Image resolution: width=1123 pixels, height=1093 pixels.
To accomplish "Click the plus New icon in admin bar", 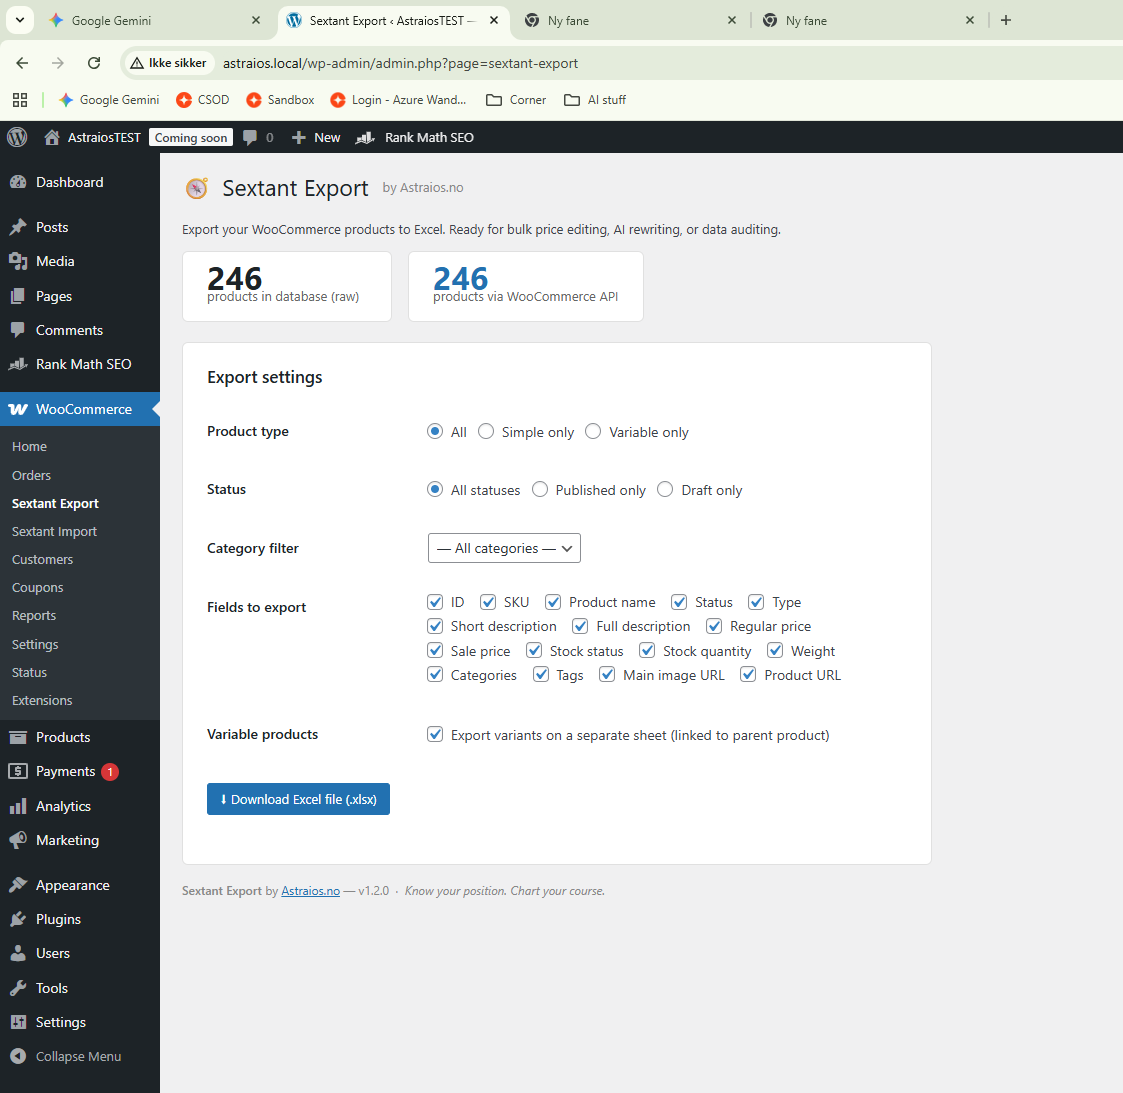I will 299,138.
